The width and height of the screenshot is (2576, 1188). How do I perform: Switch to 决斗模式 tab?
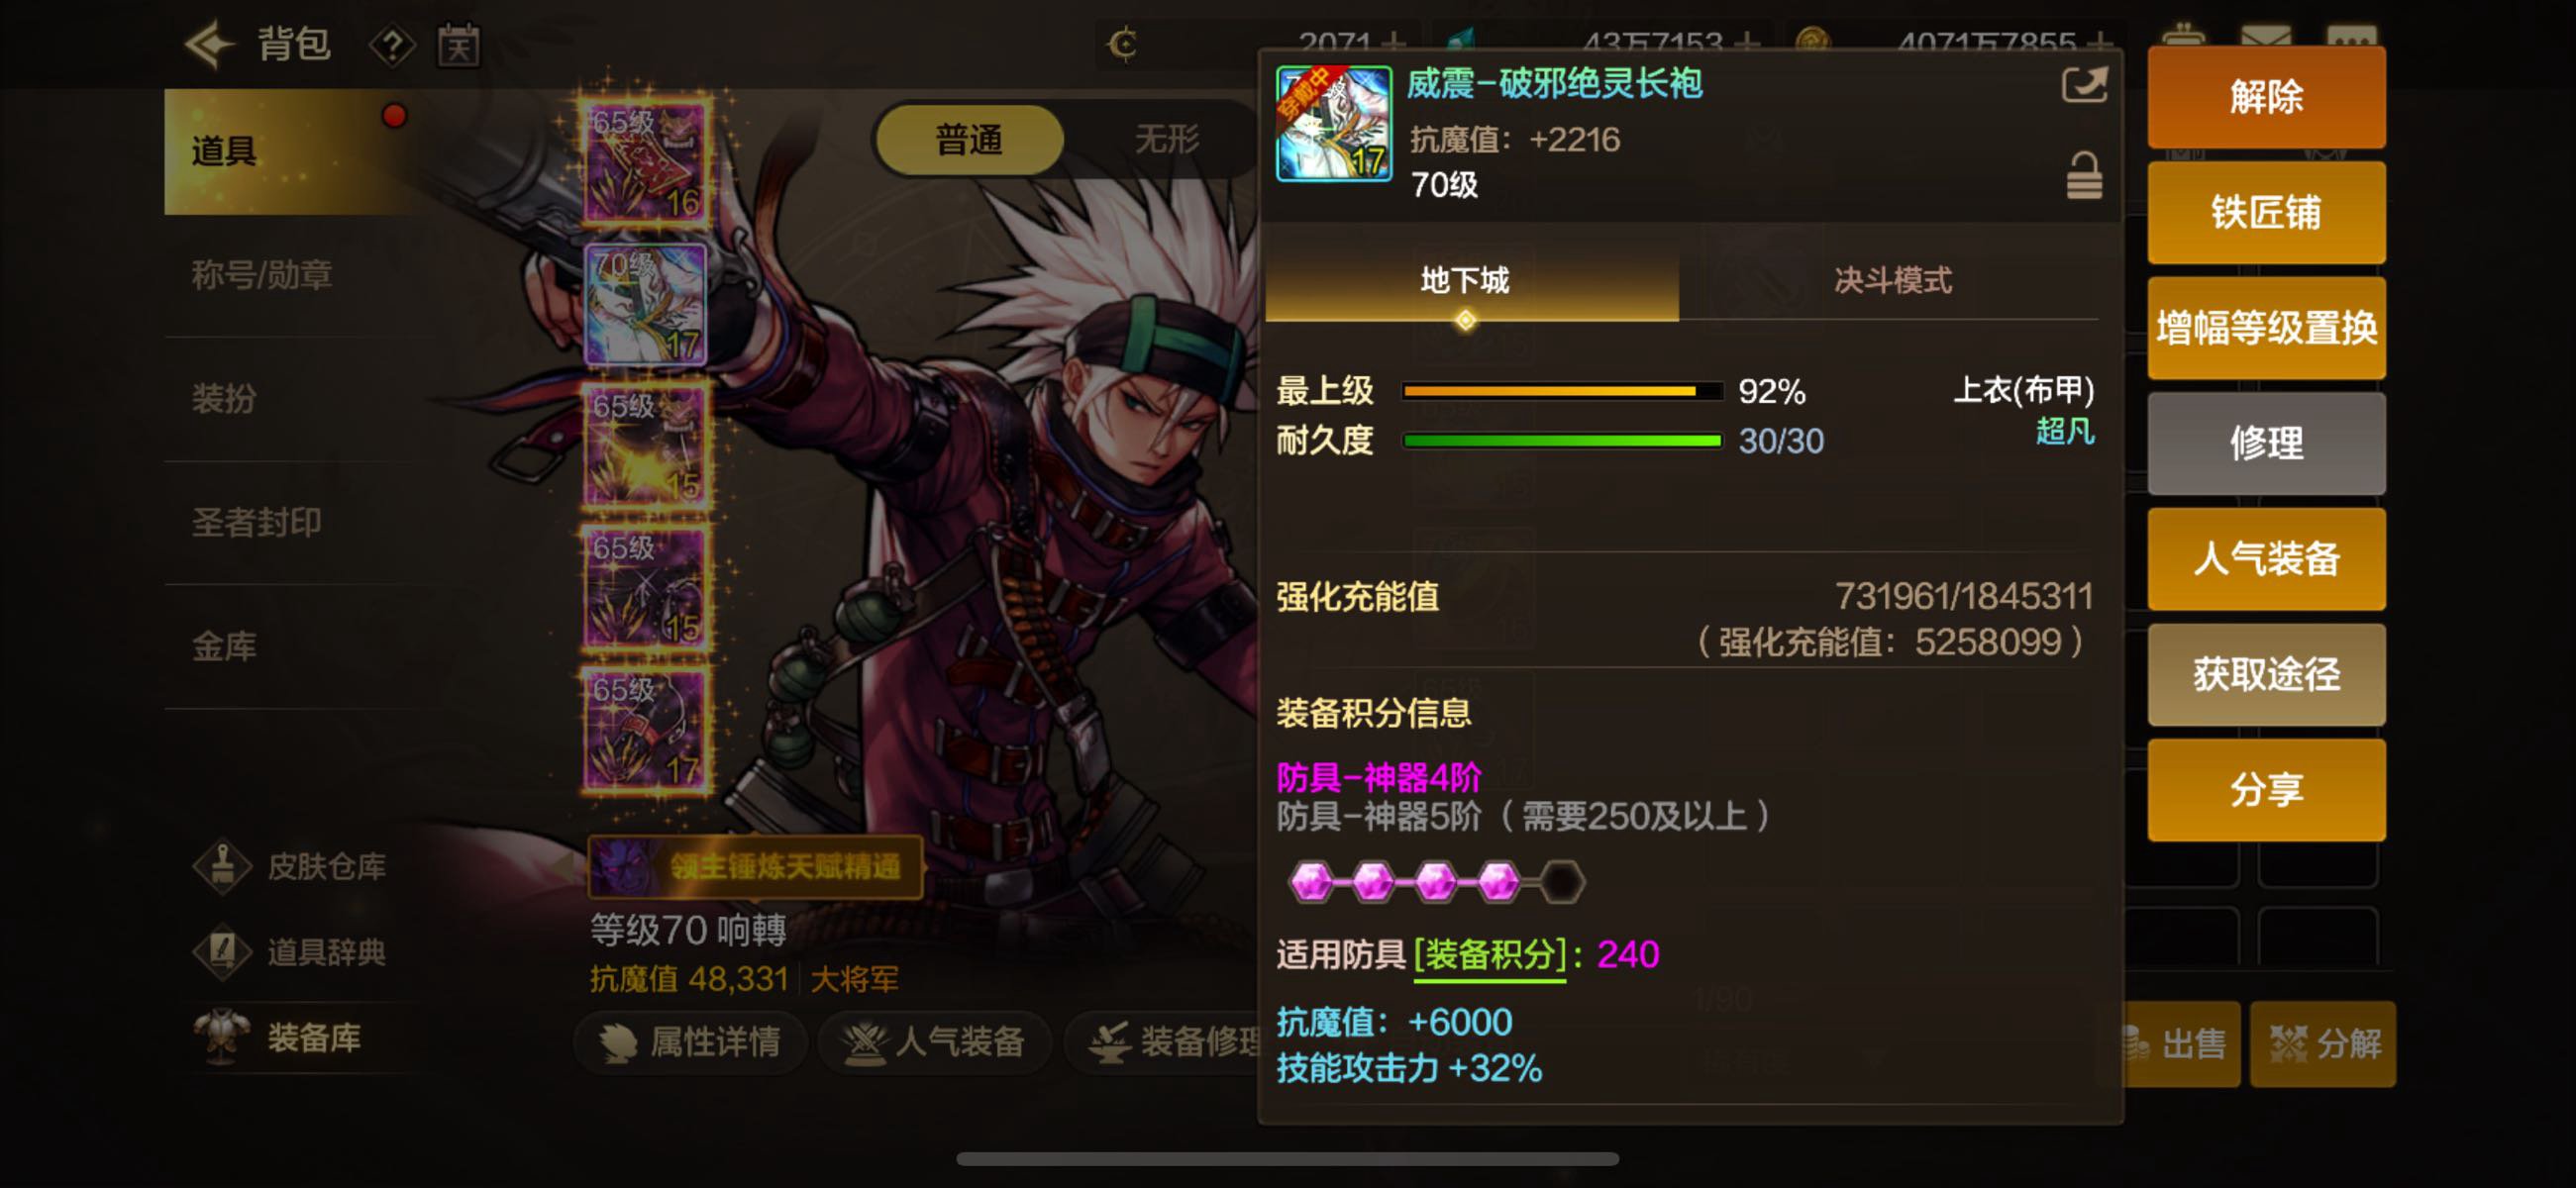tap(1892, 281)
